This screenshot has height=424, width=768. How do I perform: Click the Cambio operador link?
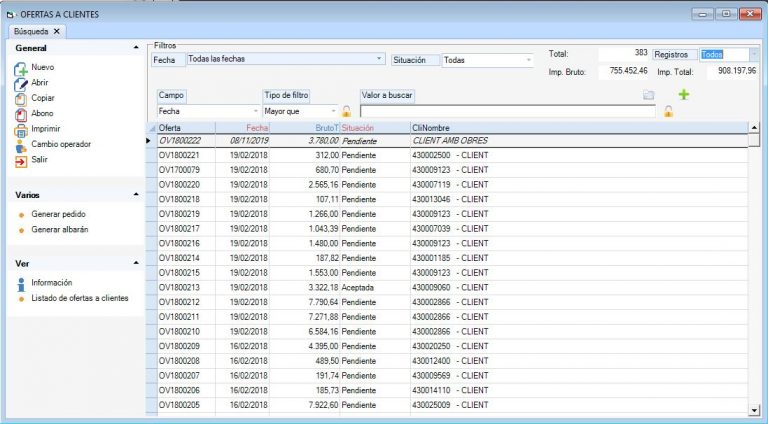(x=61, y=144)
